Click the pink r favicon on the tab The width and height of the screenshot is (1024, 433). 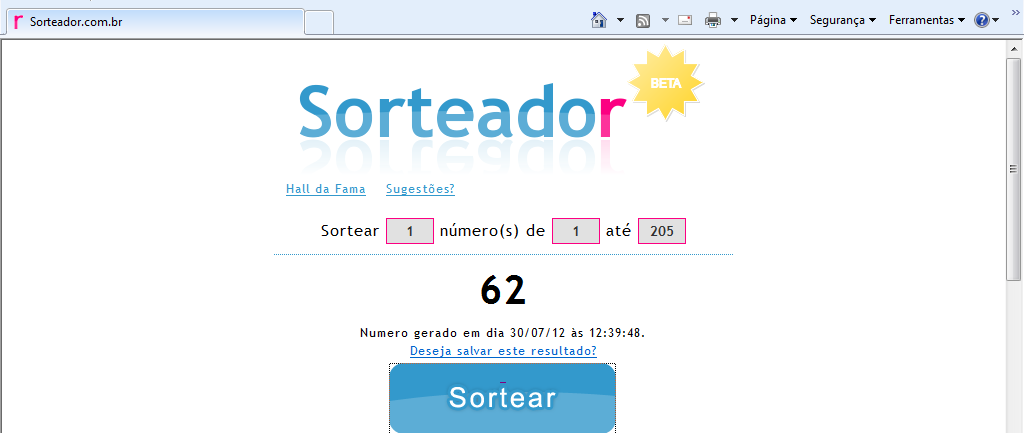(x=18, y=22)
